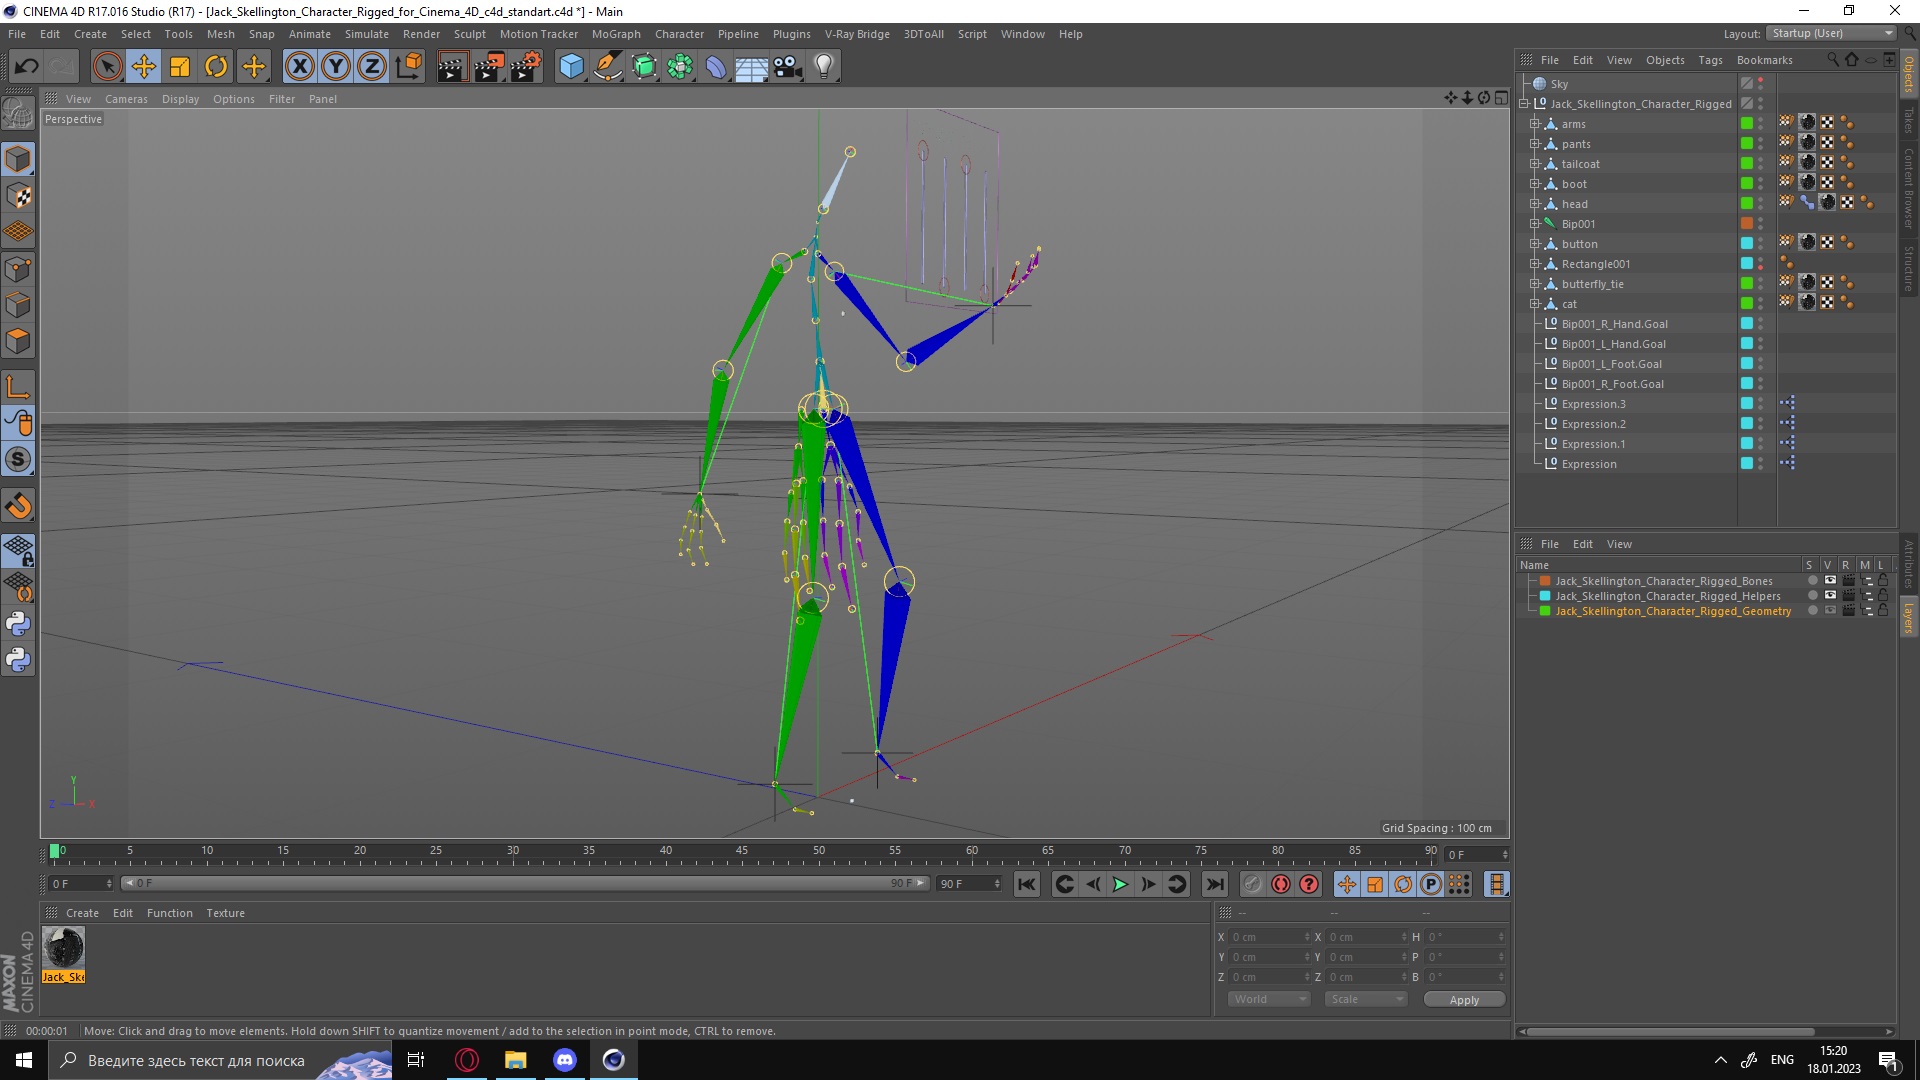Open the MoGraph menu
This screenshot has width=1920, height=1080.
(x=616, y=34)
